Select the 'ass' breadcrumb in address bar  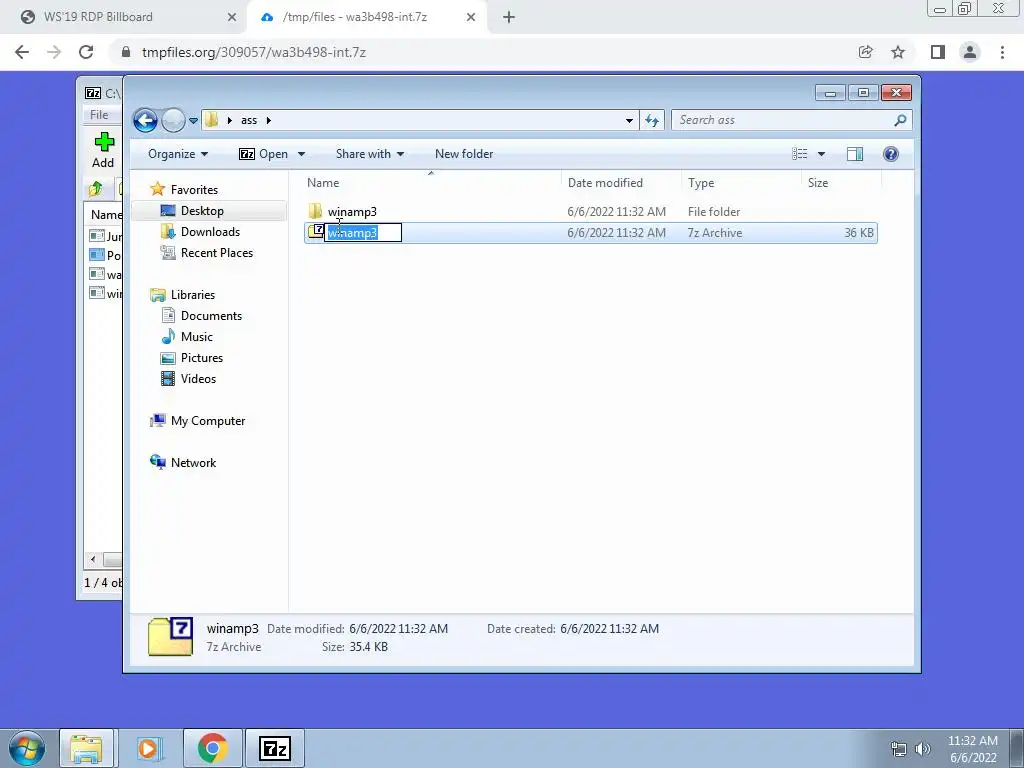point(249,120)
